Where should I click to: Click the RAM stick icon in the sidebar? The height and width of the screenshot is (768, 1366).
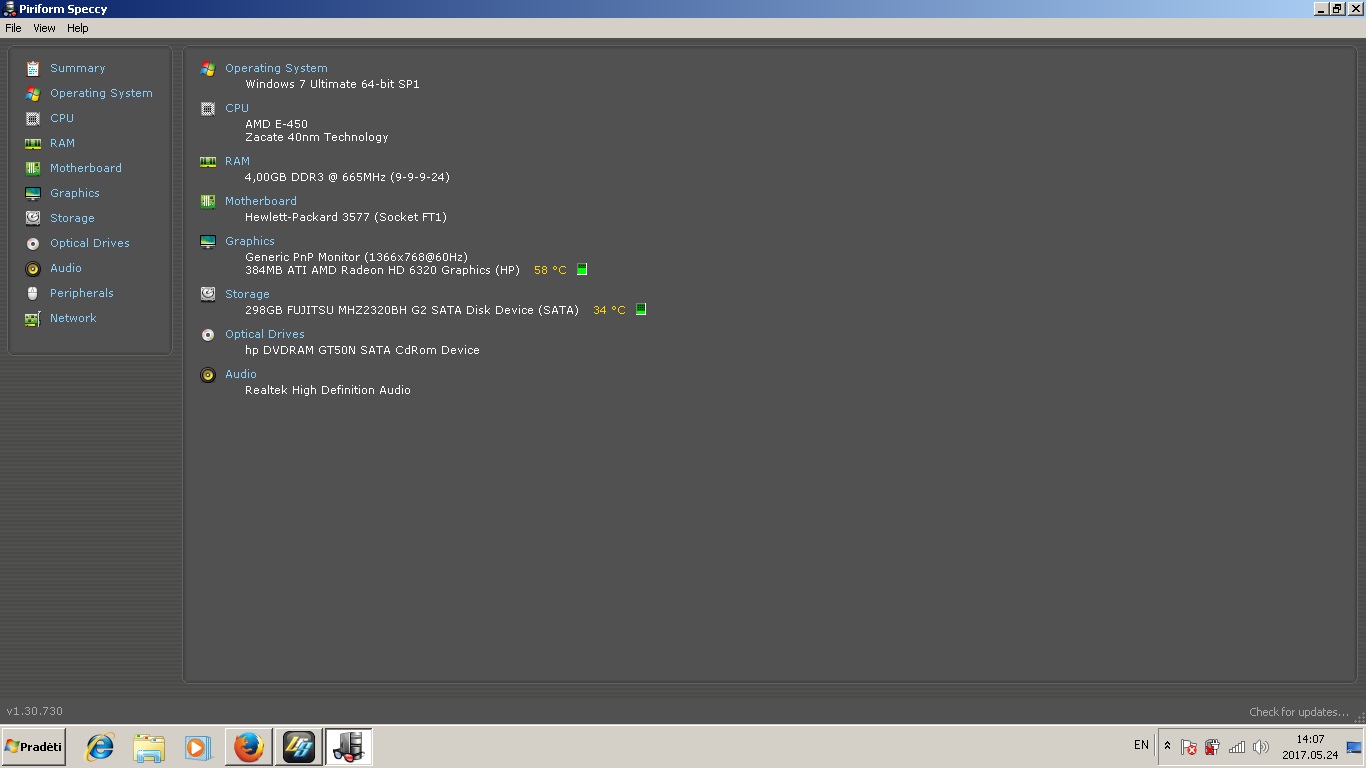tap(33, 143)
